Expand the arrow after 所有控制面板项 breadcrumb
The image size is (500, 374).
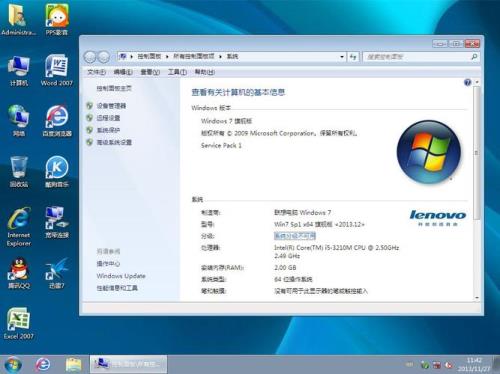[220, 57]
